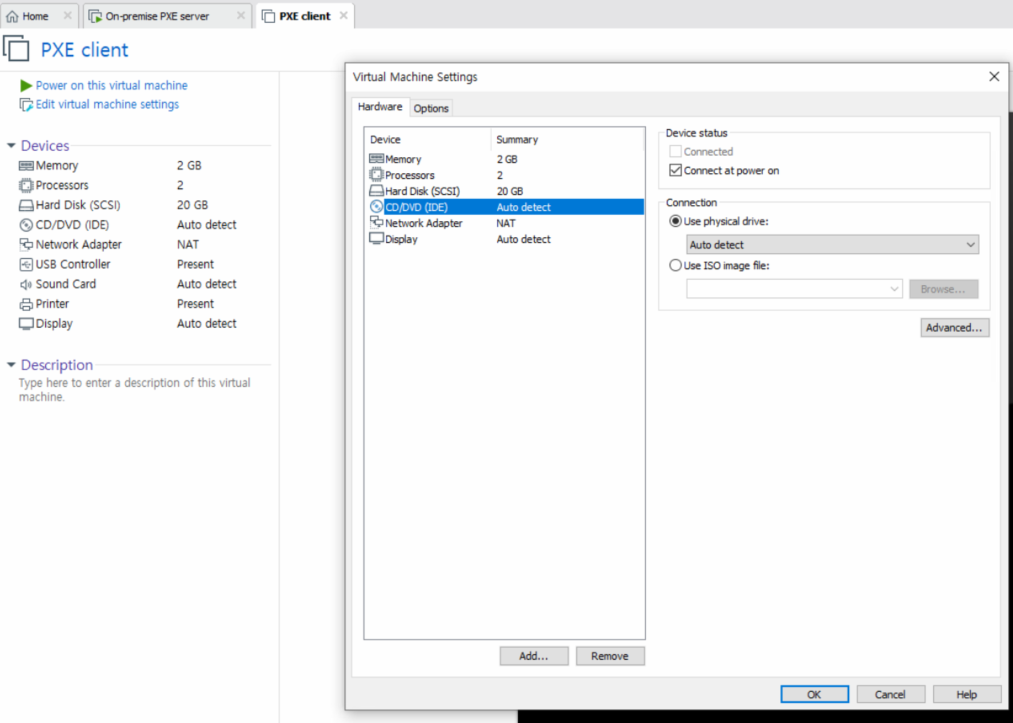Close the Virtual Machine Settings dialog
The height and width of the screenshot is (723, 1013).
(994, 77)
